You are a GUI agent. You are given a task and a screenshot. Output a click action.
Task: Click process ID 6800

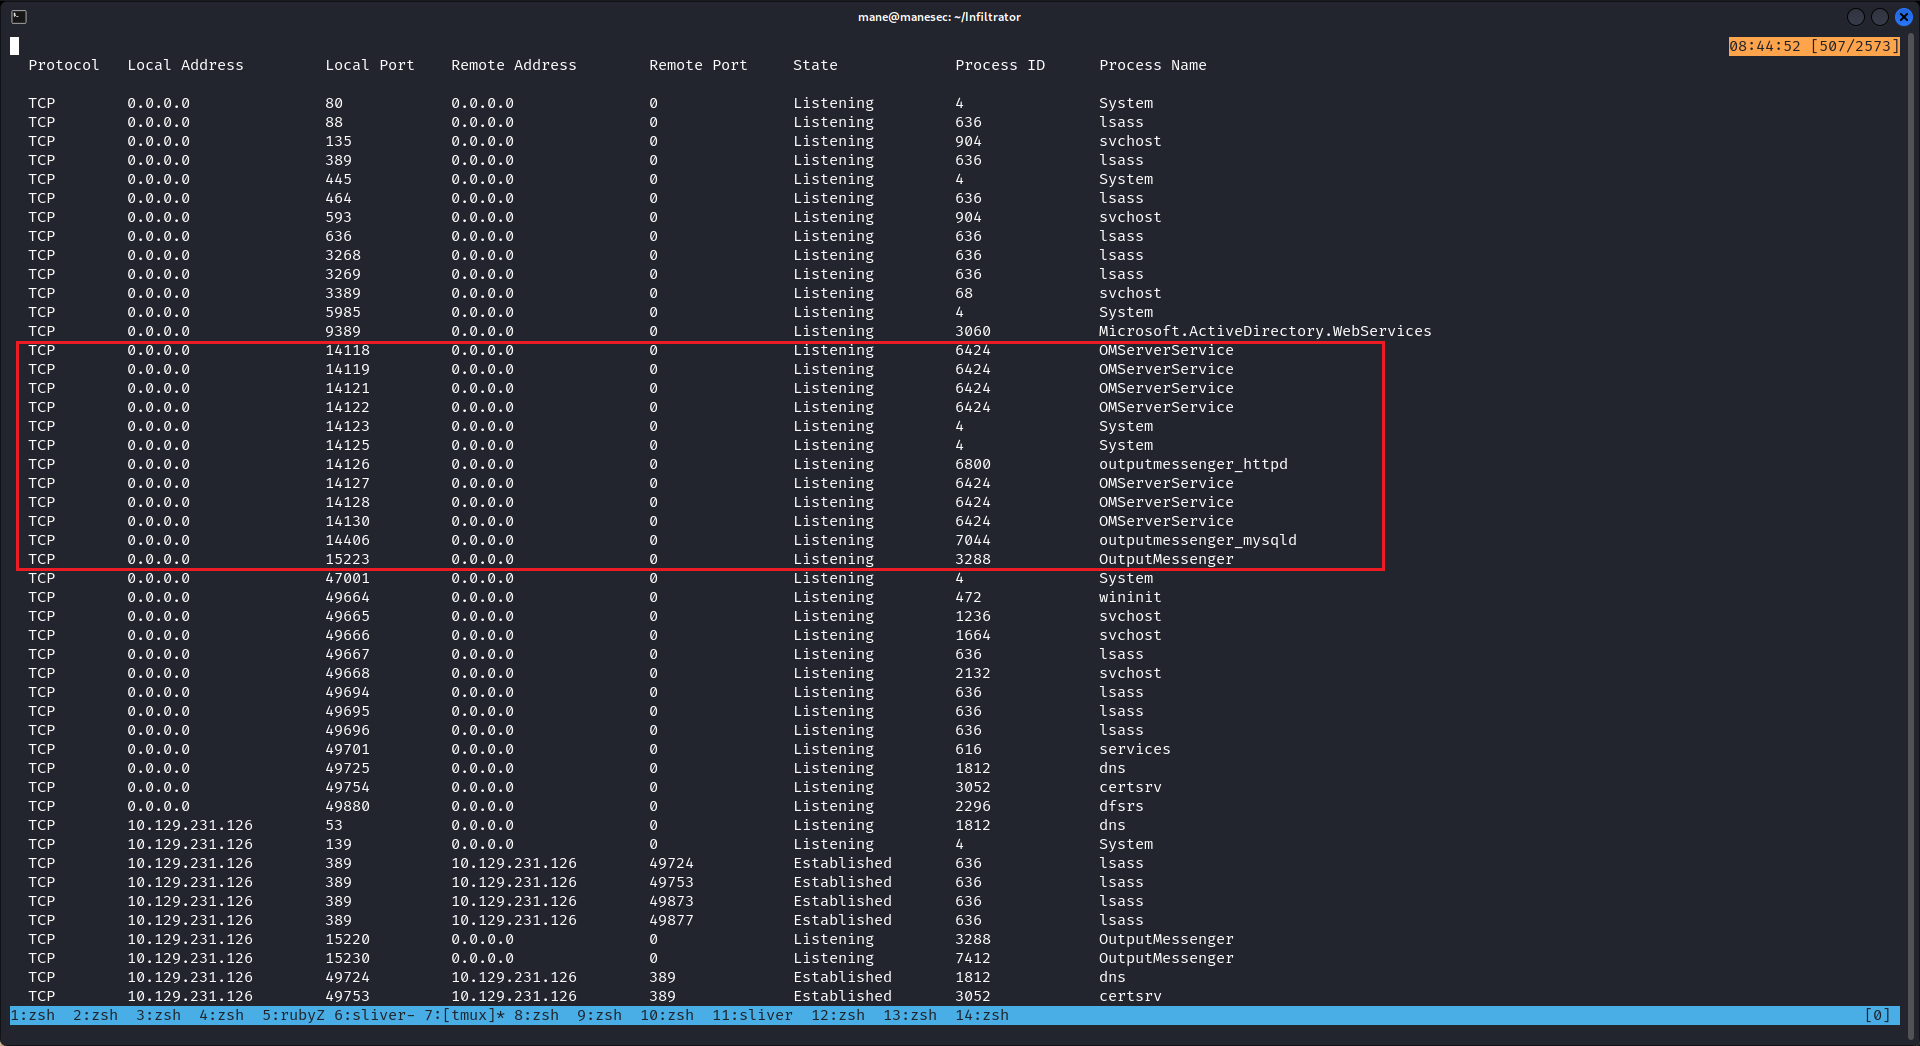(x=973, y=464)
